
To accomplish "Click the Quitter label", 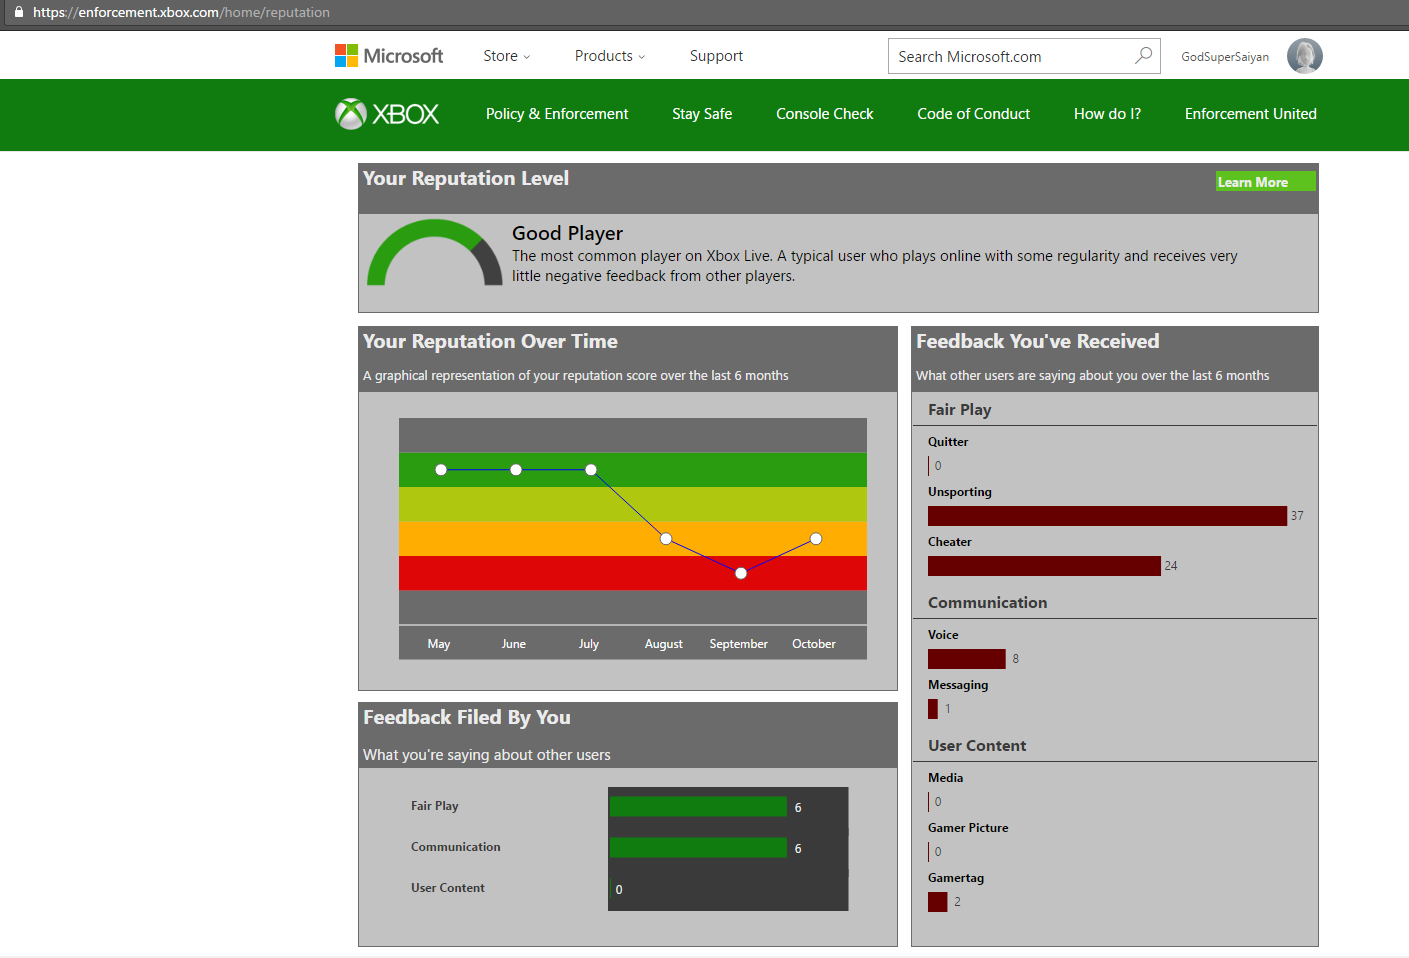I will tap(948, 442).
